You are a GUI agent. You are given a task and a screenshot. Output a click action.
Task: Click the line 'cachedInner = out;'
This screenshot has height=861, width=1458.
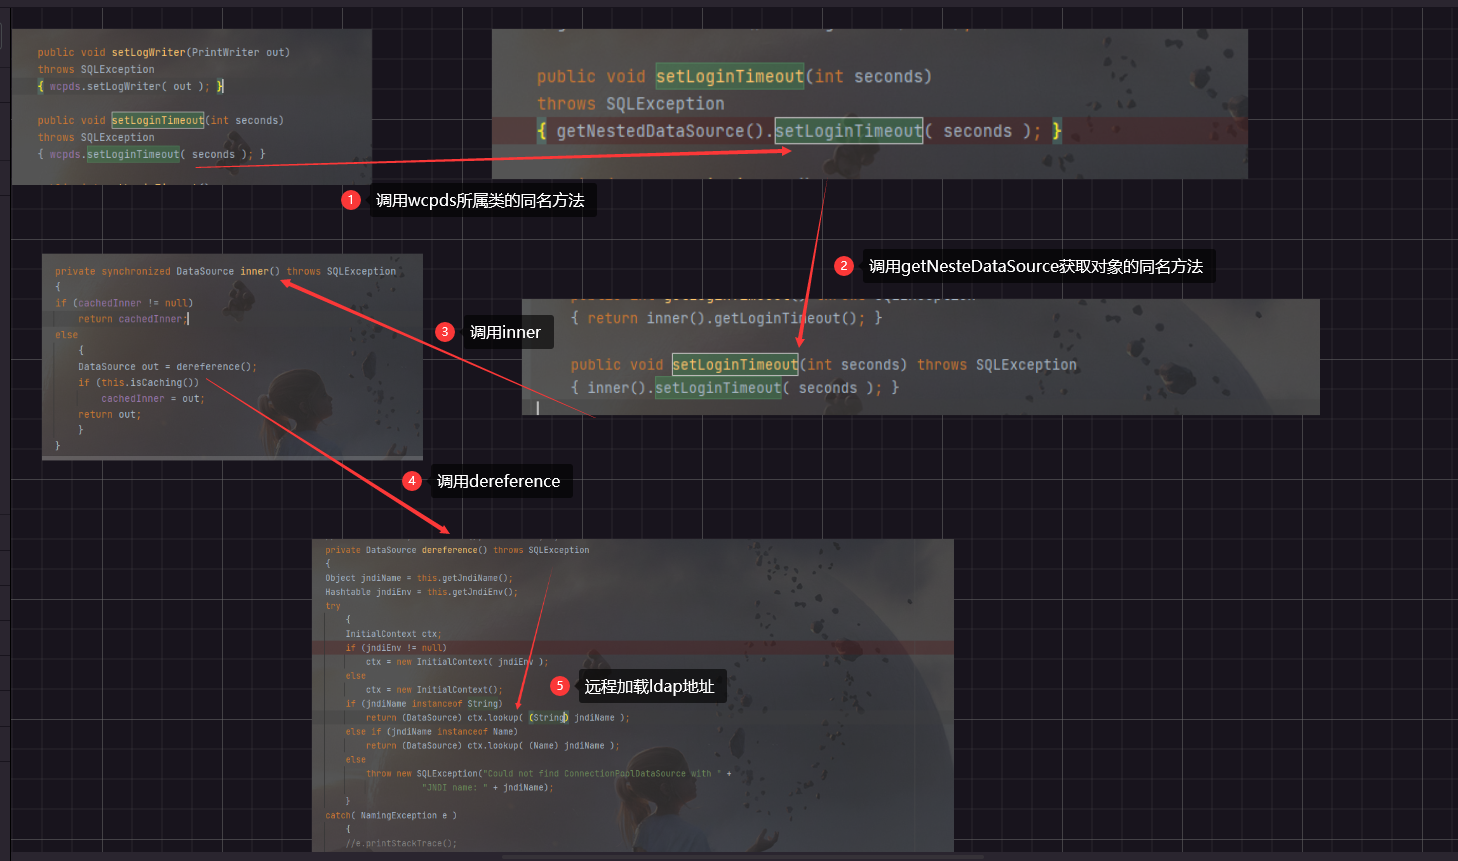pos(153,399)
